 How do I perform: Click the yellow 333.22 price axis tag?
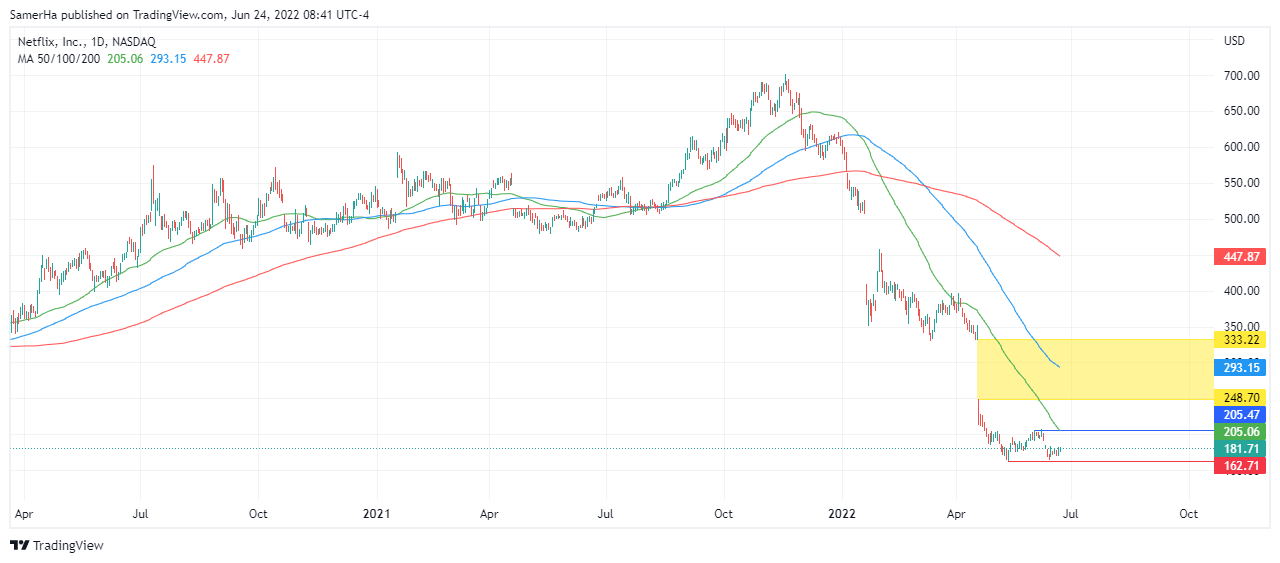click(x=1239, y=339)
